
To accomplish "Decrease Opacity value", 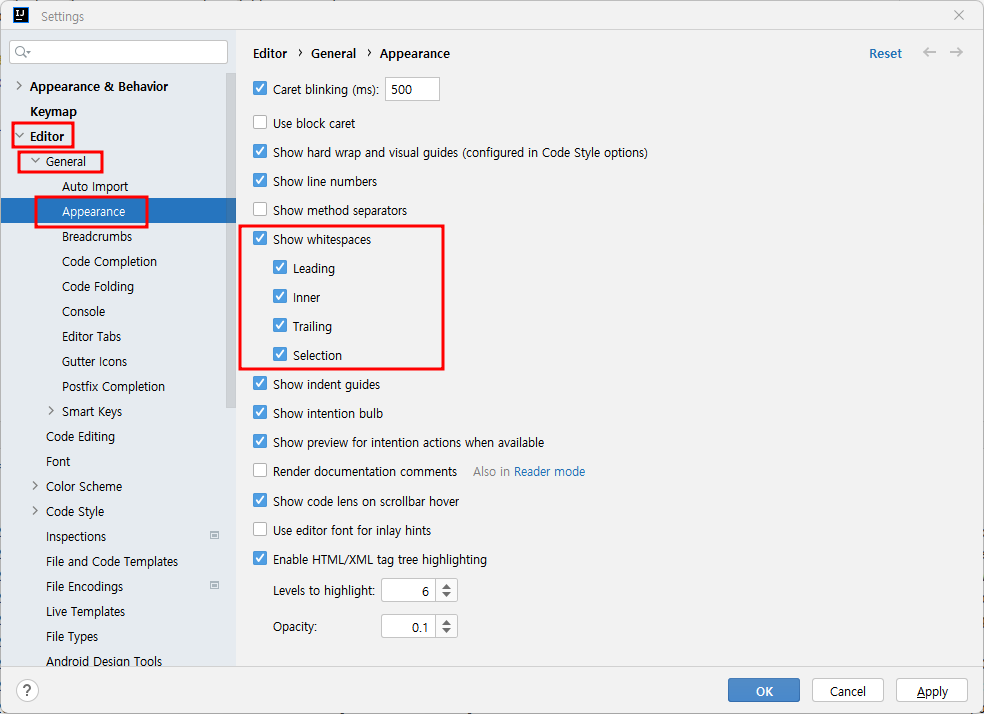I will pos(447,631).
